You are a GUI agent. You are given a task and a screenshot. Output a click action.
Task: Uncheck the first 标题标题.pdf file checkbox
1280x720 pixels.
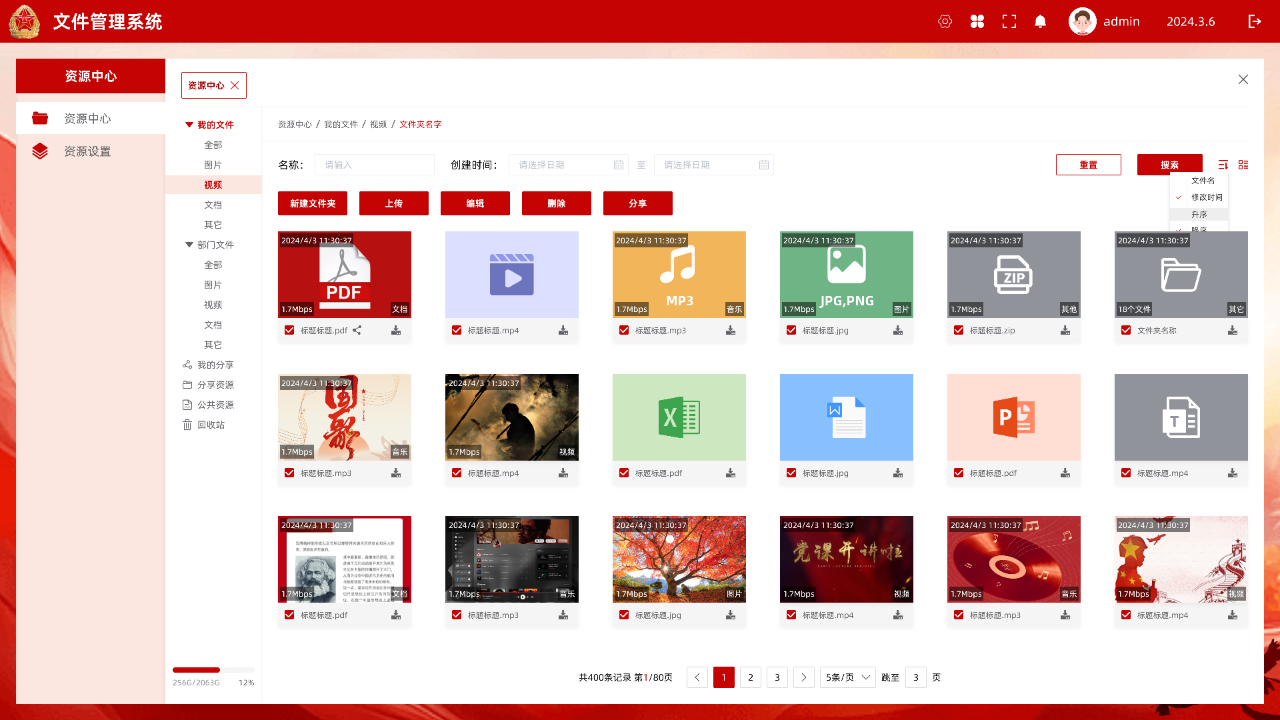point(289,330)
